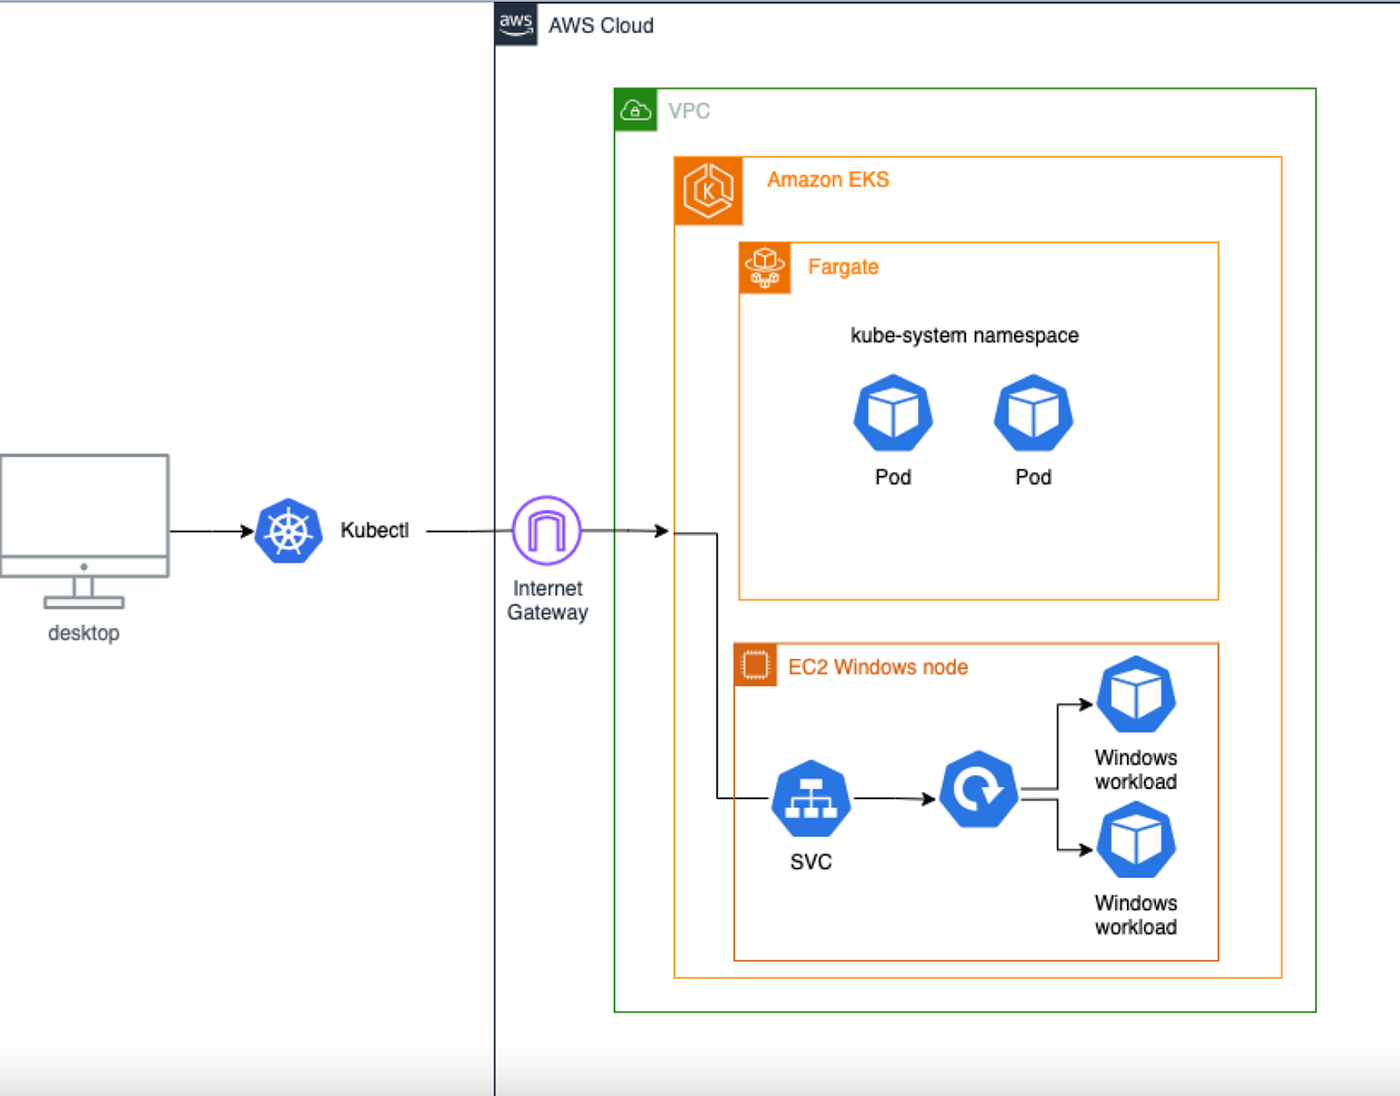This screenshot has height=1096, width=1400.
Task: Click the 'Internet Gateway' label
Action: click(x=547, y=600)
